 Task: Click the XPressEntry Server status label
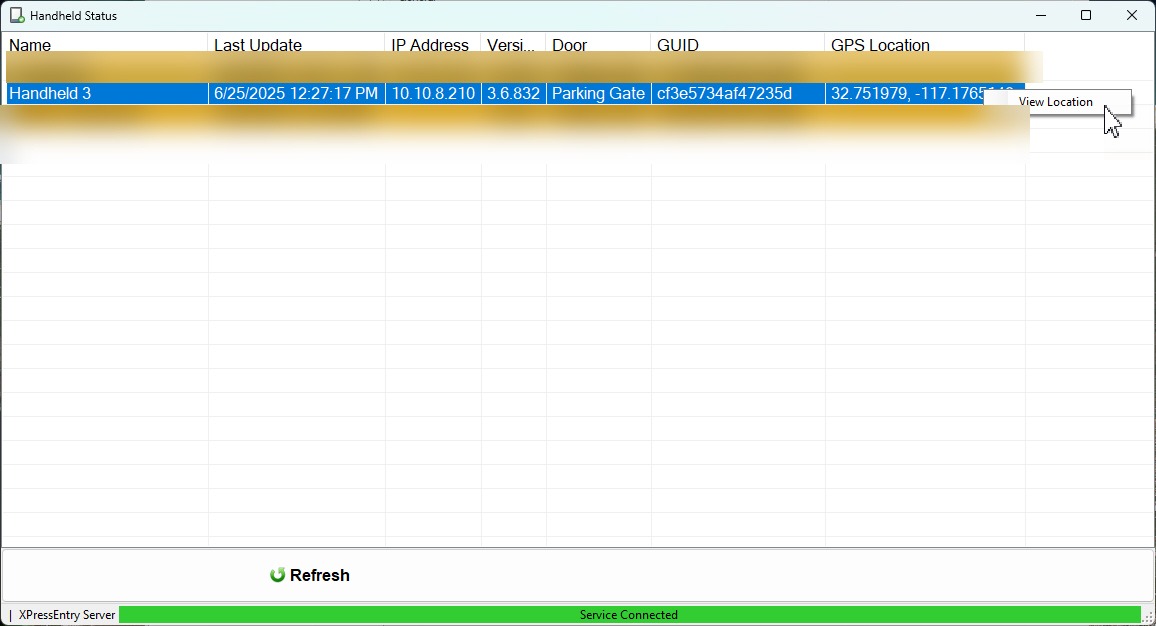(67, 615)
